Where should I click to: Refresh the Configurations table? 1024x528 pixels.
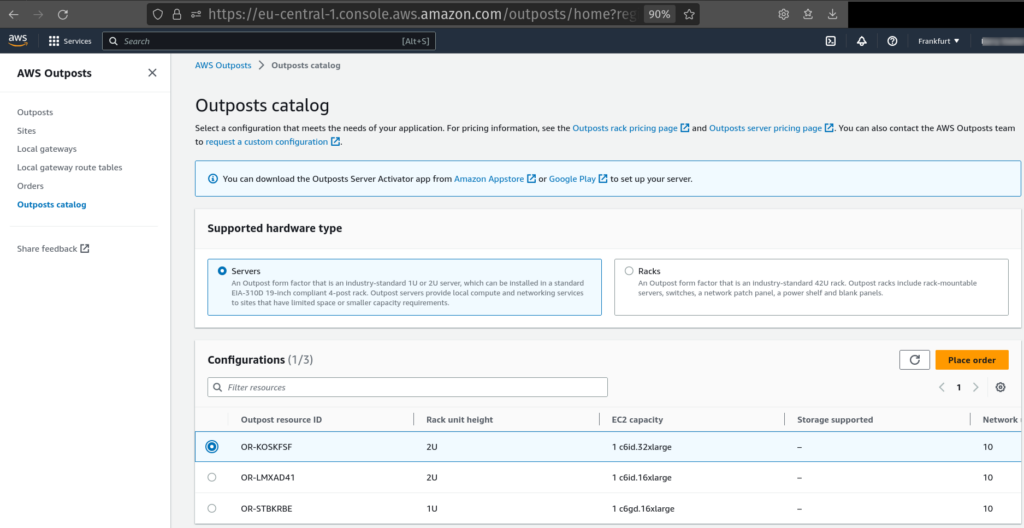pos(914,360)
